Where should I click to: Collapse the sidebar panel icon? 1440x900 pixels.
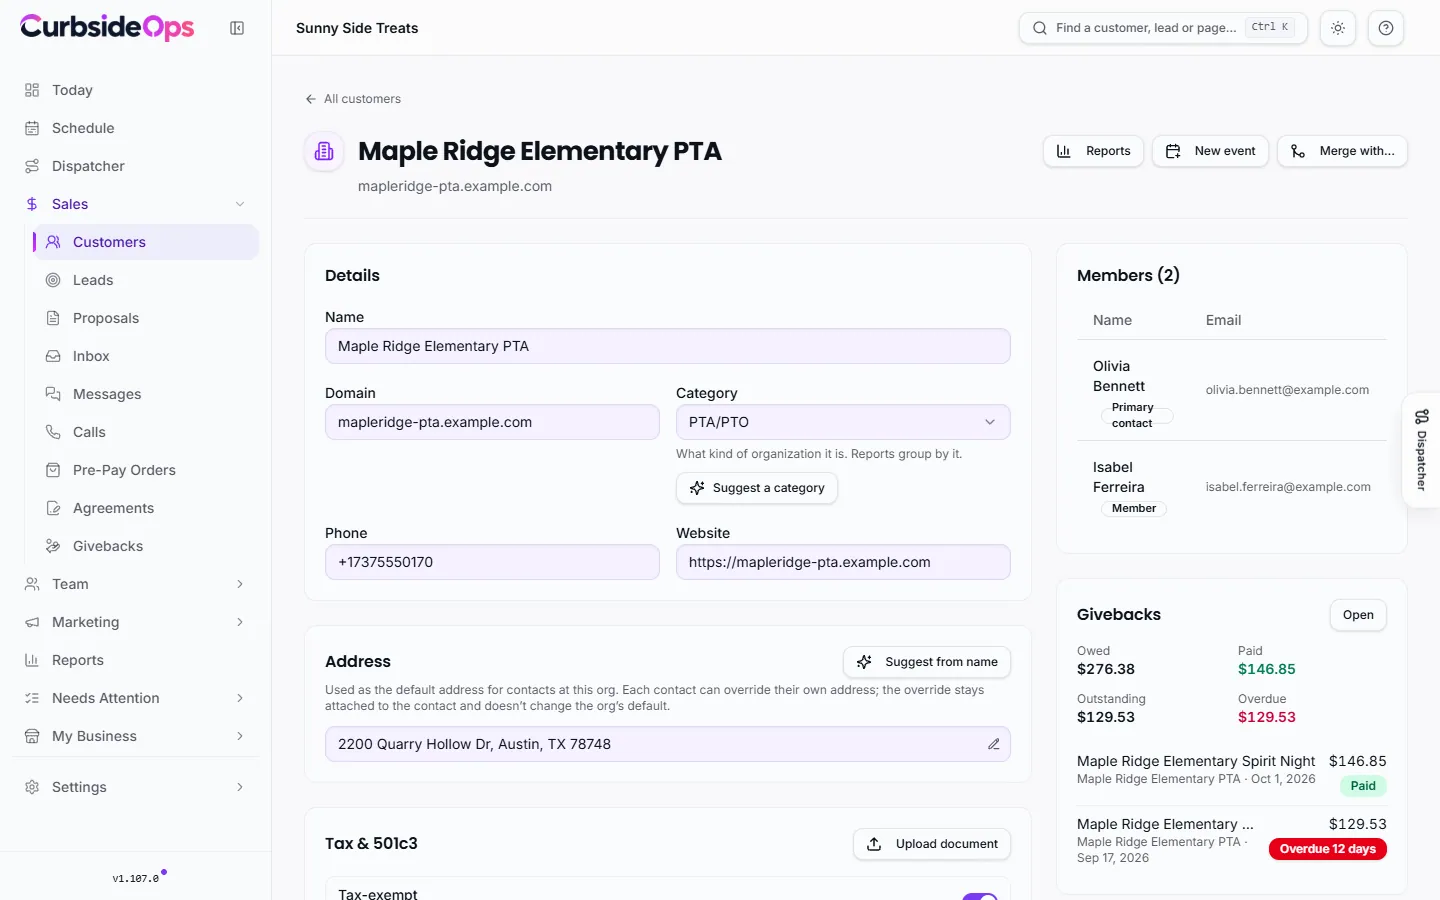[x=237, y=28]
